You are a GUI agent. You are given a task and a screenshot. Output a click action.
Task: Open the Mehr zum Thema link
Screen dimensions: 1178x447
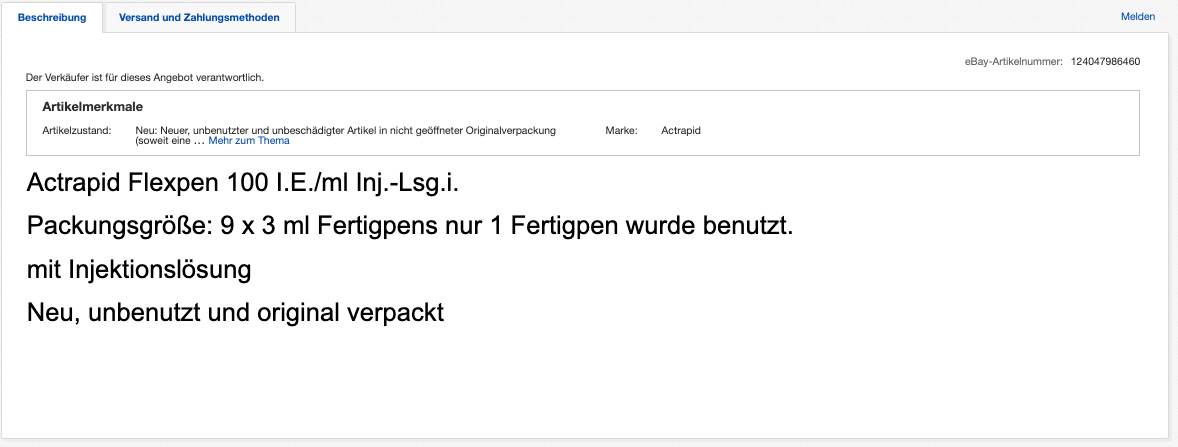249,141
